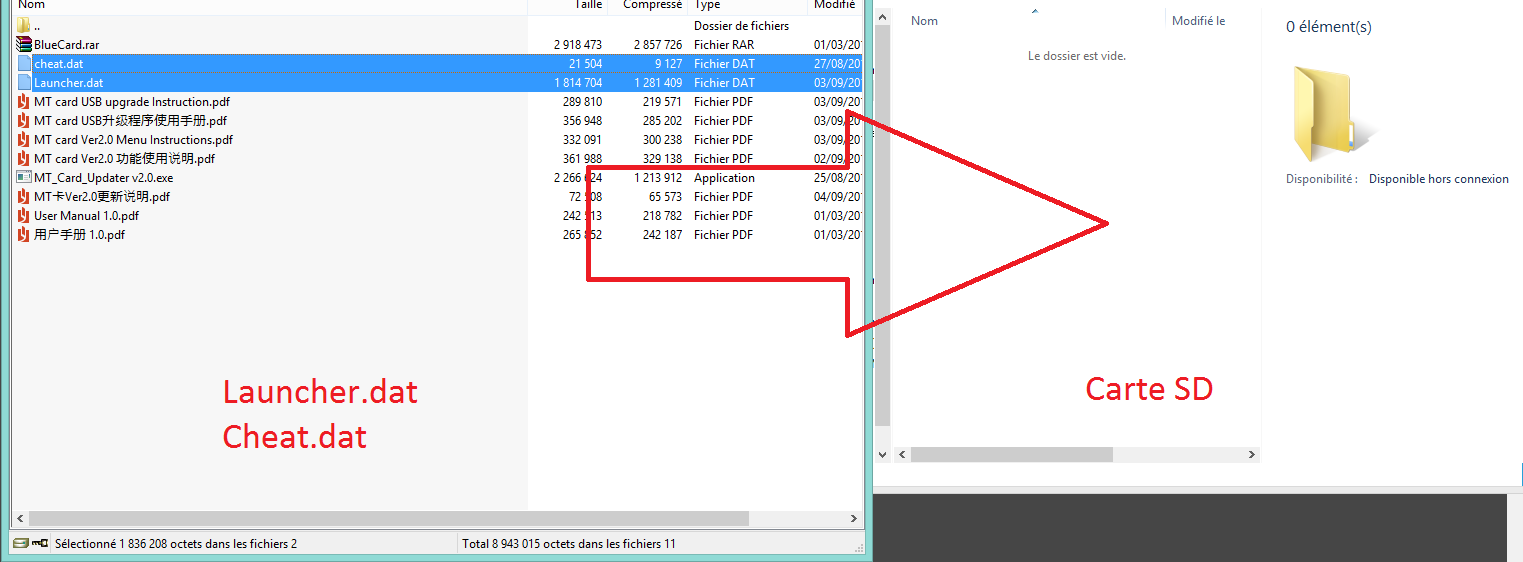The height and width of the screenshot is (562, 1523).
Task: Sort archive list by Compressé column
Action: click(x=652, y=5)
